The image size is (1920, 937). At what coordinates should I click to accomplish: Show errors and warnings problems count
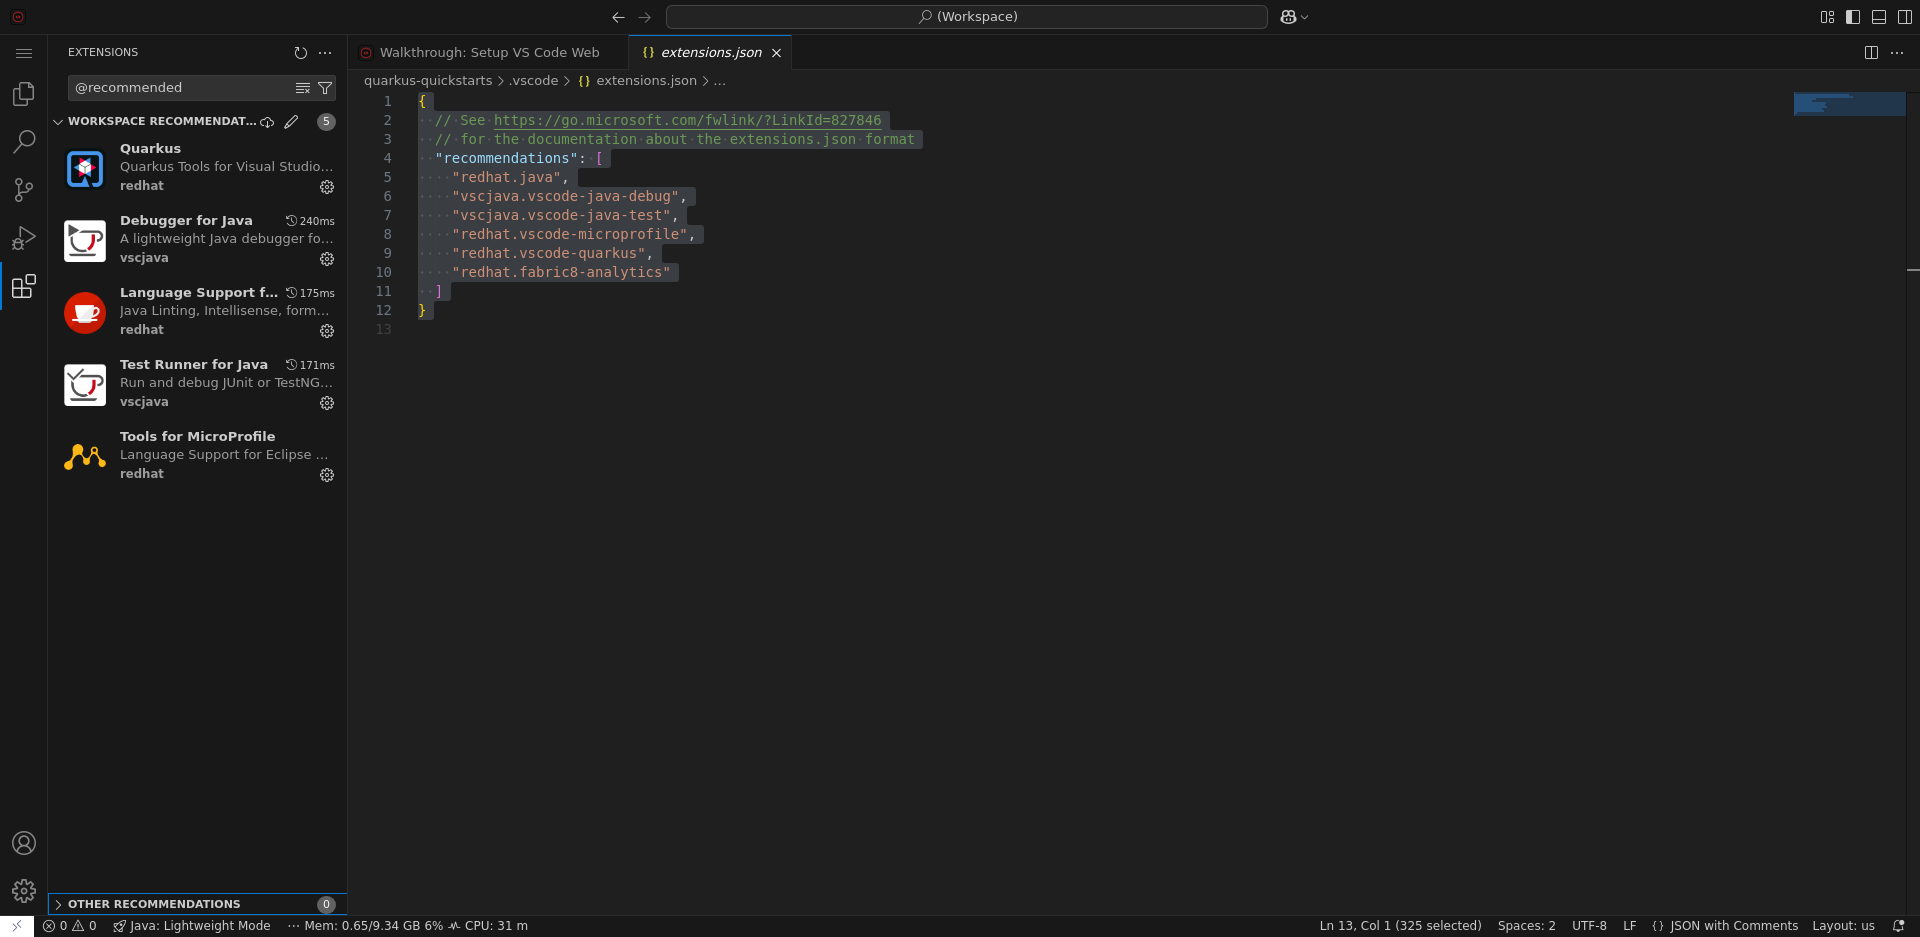coord(70,926)
